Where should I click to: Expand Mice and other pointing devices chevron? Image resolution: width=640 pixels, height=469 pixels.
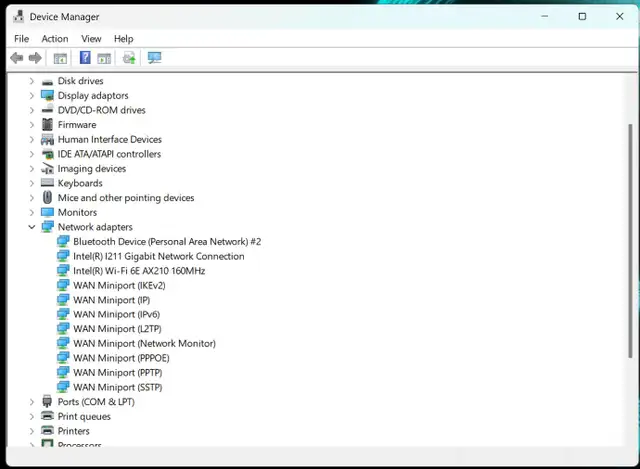[x=31, y=198]
